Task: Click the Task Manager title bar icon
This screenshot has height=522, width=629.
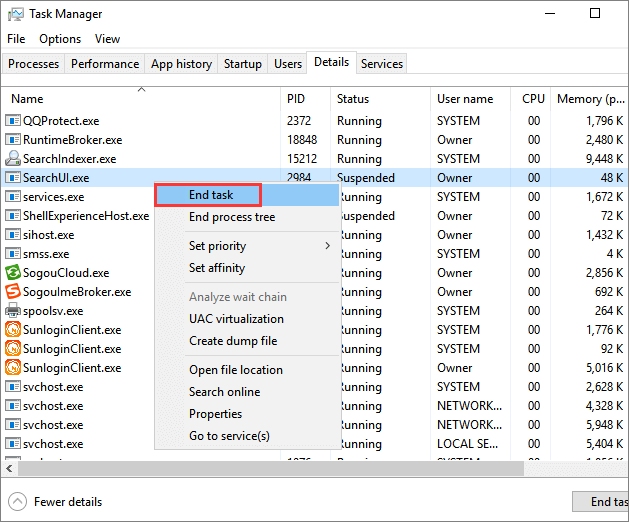Action: pyautogui.click(x=14, y=14)
